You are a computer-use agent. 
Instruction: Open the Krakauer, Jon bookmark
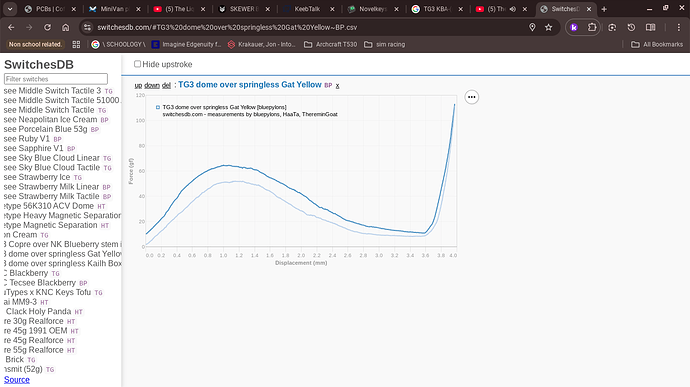click(x=261, y=44)
